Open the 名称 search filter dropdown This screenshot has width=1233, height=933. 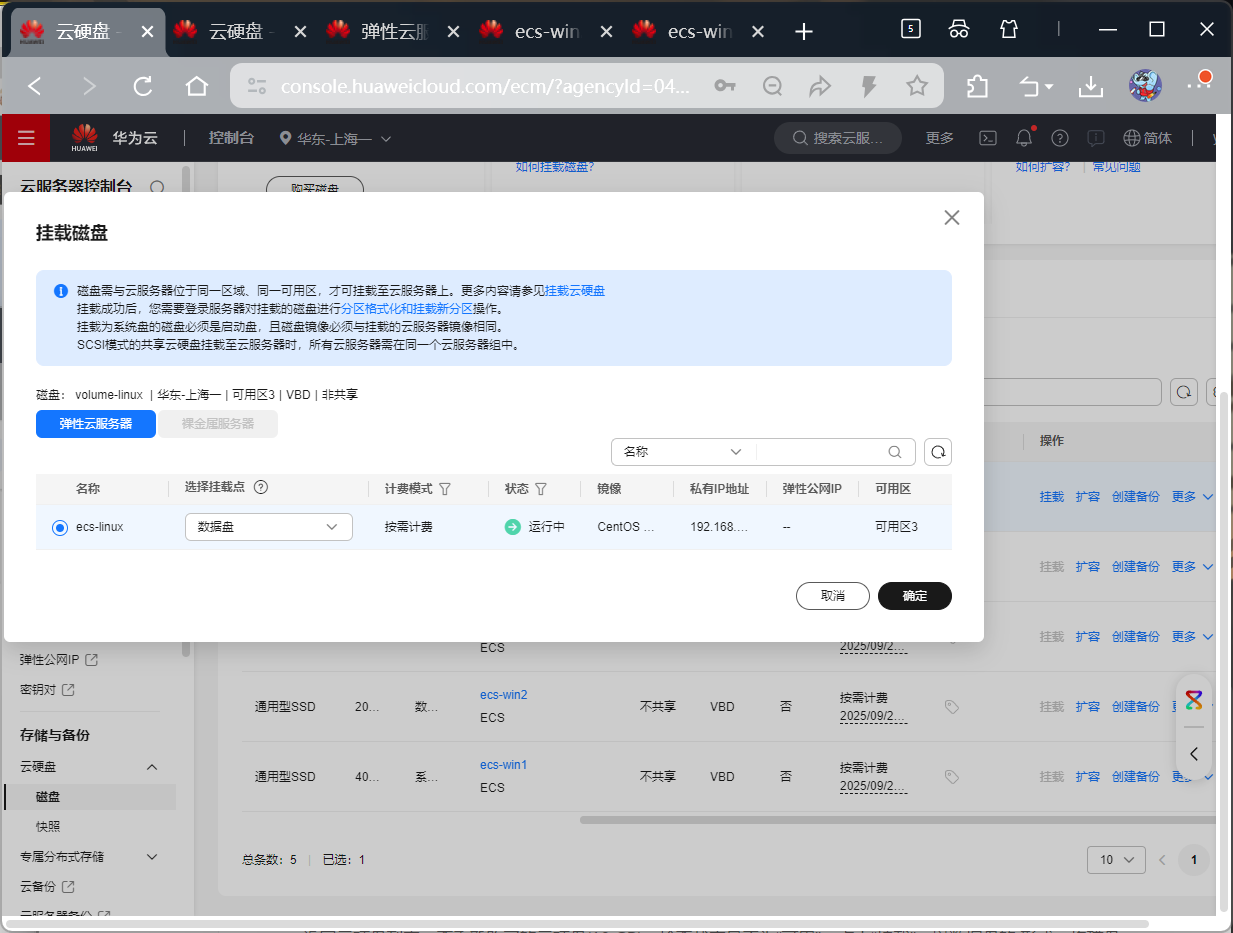pyautogui.click(x=684, y=452)
